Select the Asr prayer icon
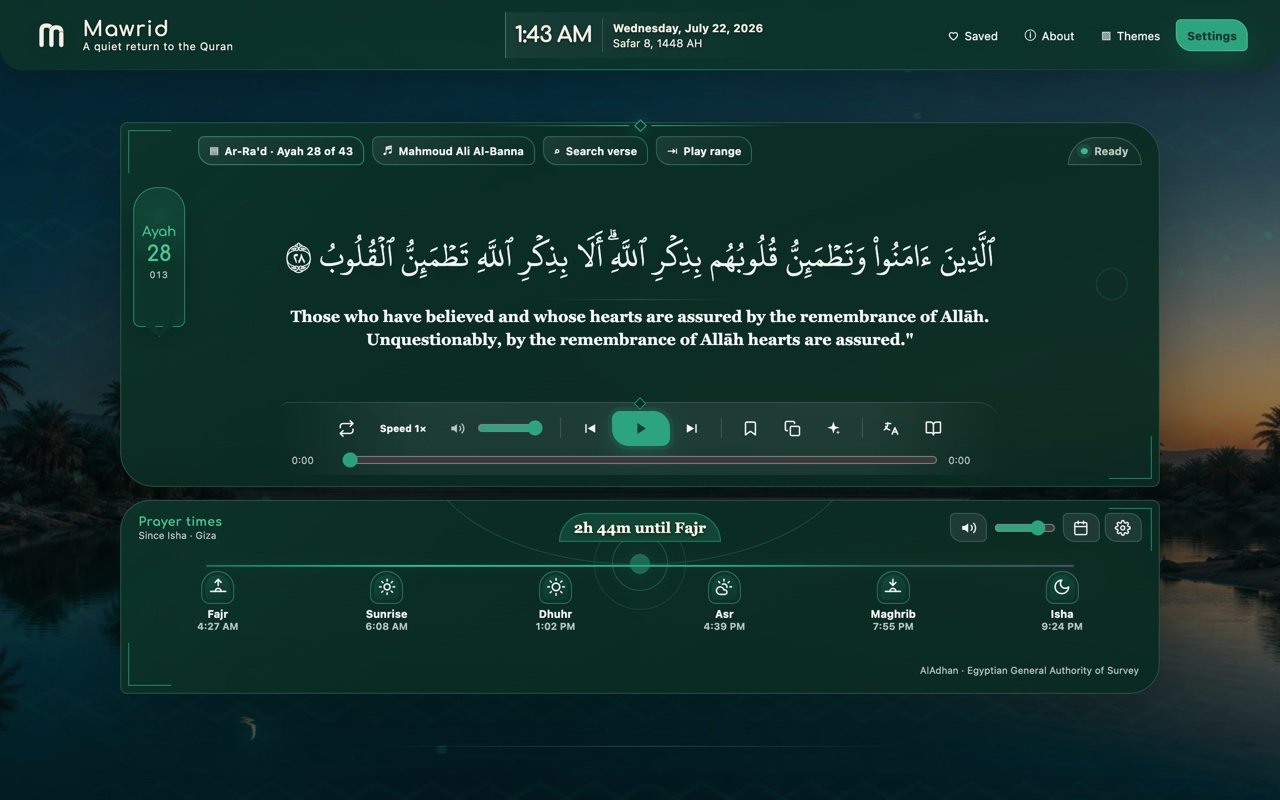Screen dimensions: 1280x800 724,587
